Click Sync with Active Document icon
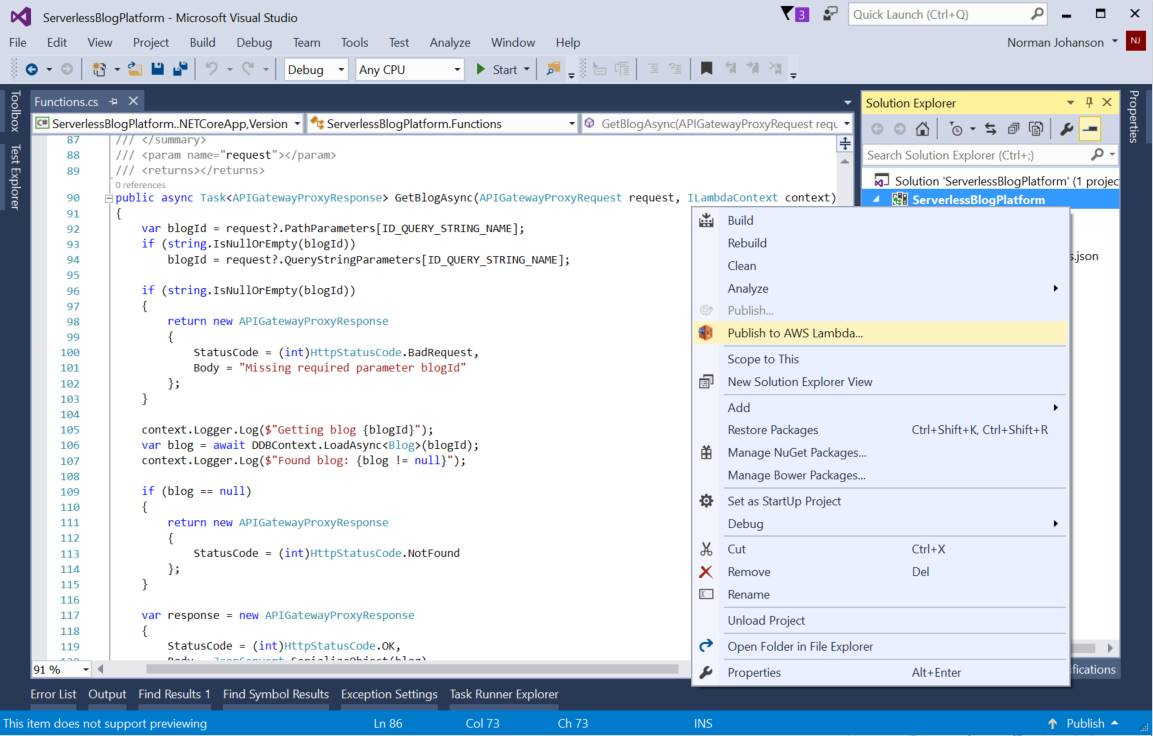 991,130
